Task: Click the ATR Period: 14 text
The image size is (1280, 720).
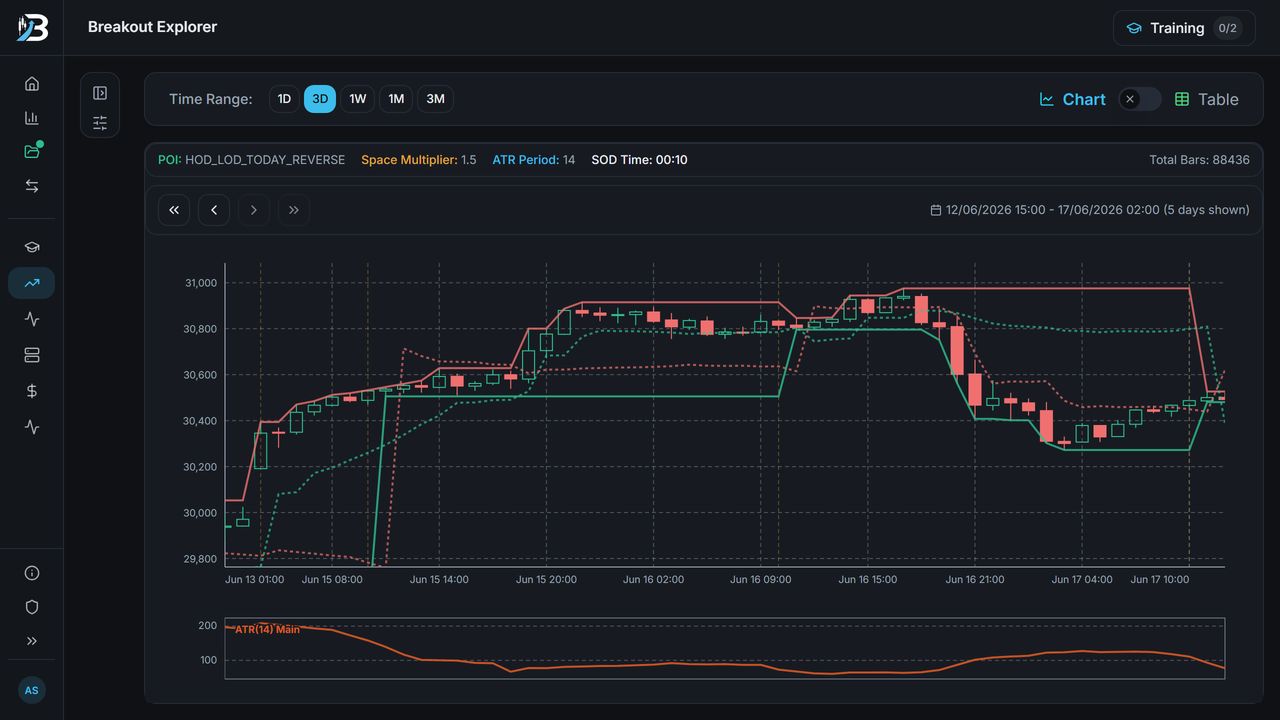Action: pos(534,160)
